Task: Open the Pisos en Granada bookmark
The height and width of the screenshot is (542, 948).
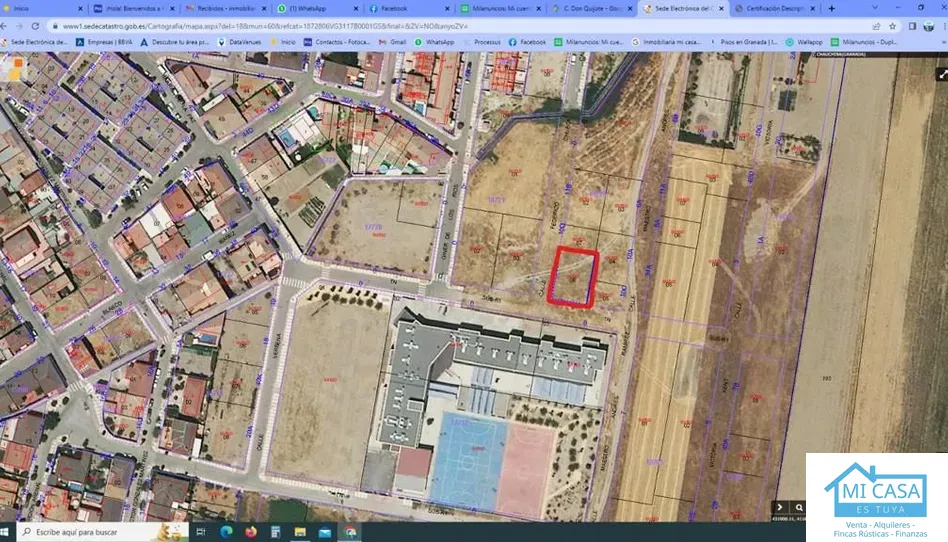Action: [744, 42]
